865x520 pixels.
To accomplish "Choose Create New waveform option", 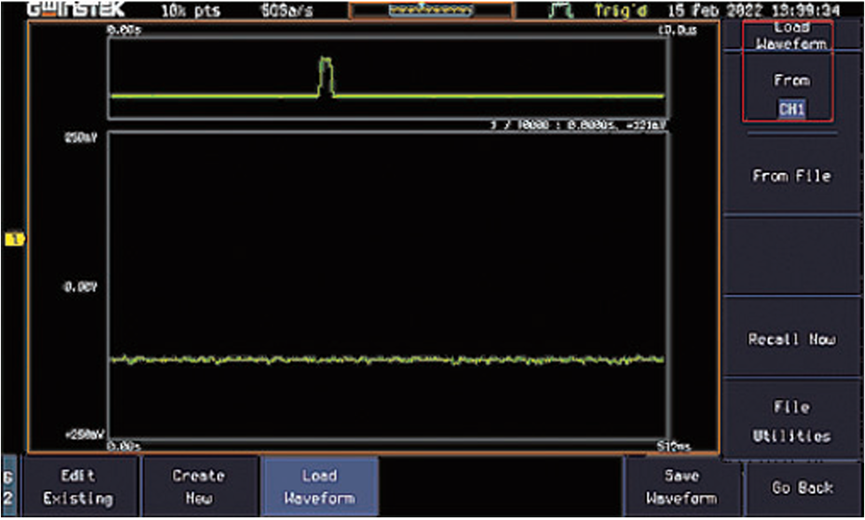I will [199, 487].
